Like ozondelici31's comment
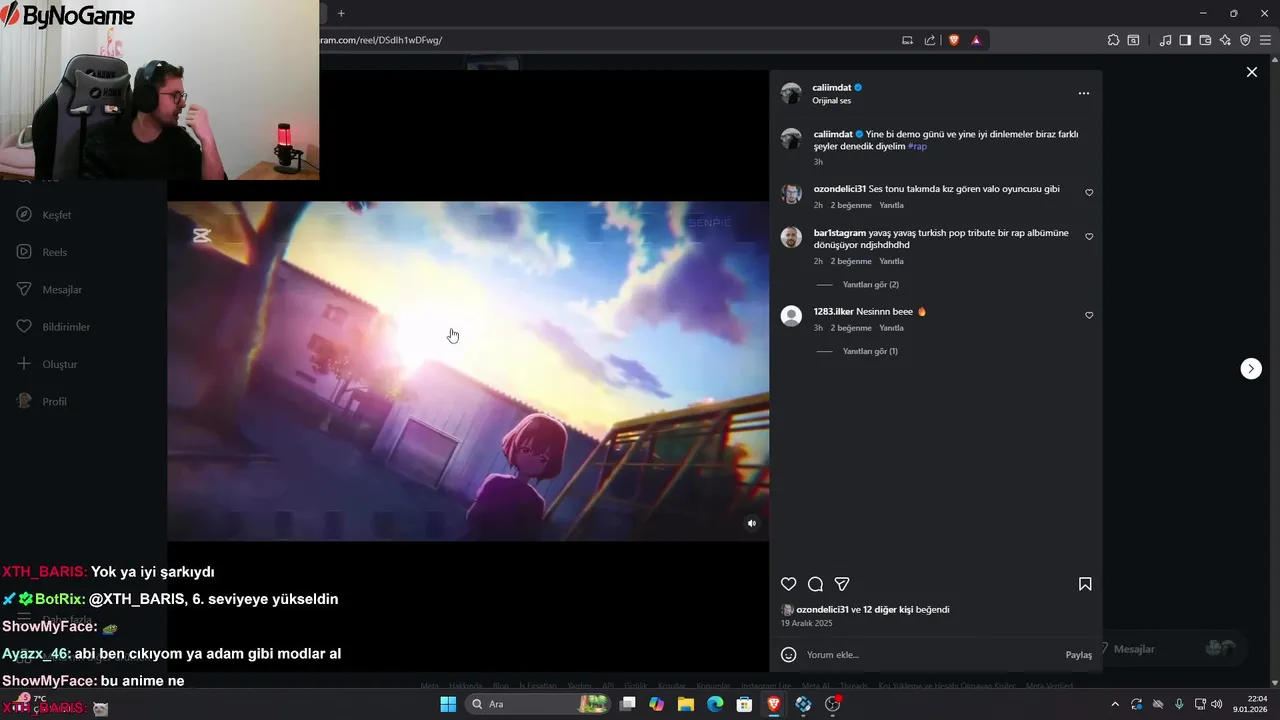This screenshot has height=720, width=1280. pyautogui.click(x=1089, y=193)
